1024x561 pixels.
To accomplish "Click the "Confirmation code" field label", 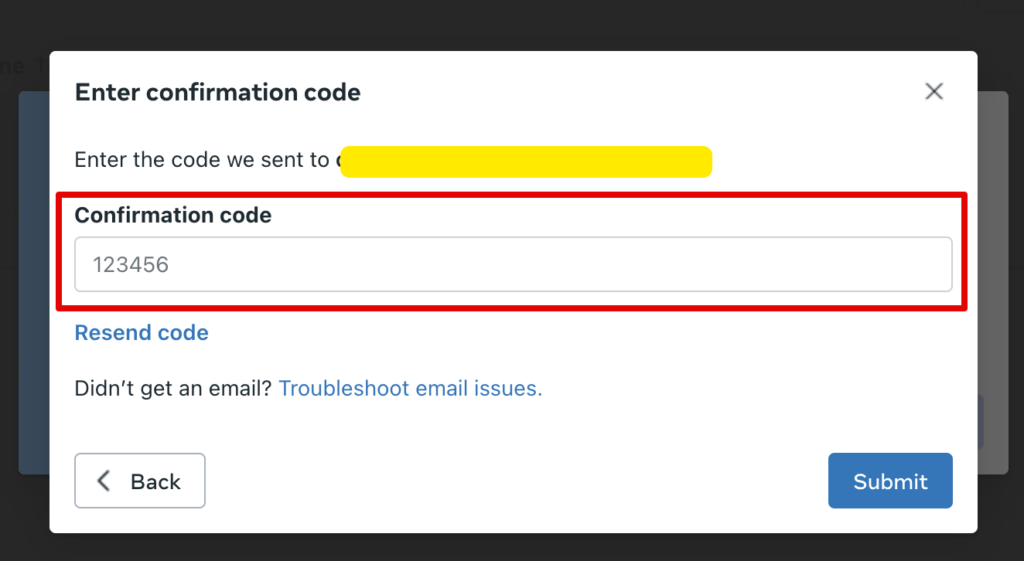I will tap(173, 215).
